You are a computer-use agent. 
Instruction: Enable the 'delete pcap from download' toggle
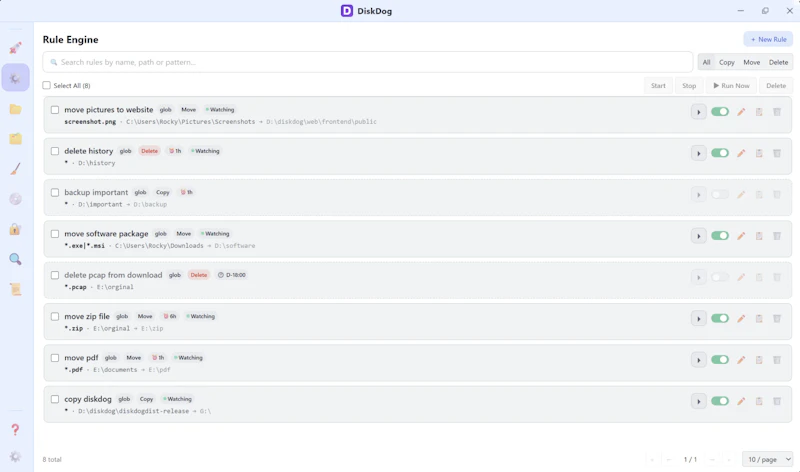tap(720, 277)
